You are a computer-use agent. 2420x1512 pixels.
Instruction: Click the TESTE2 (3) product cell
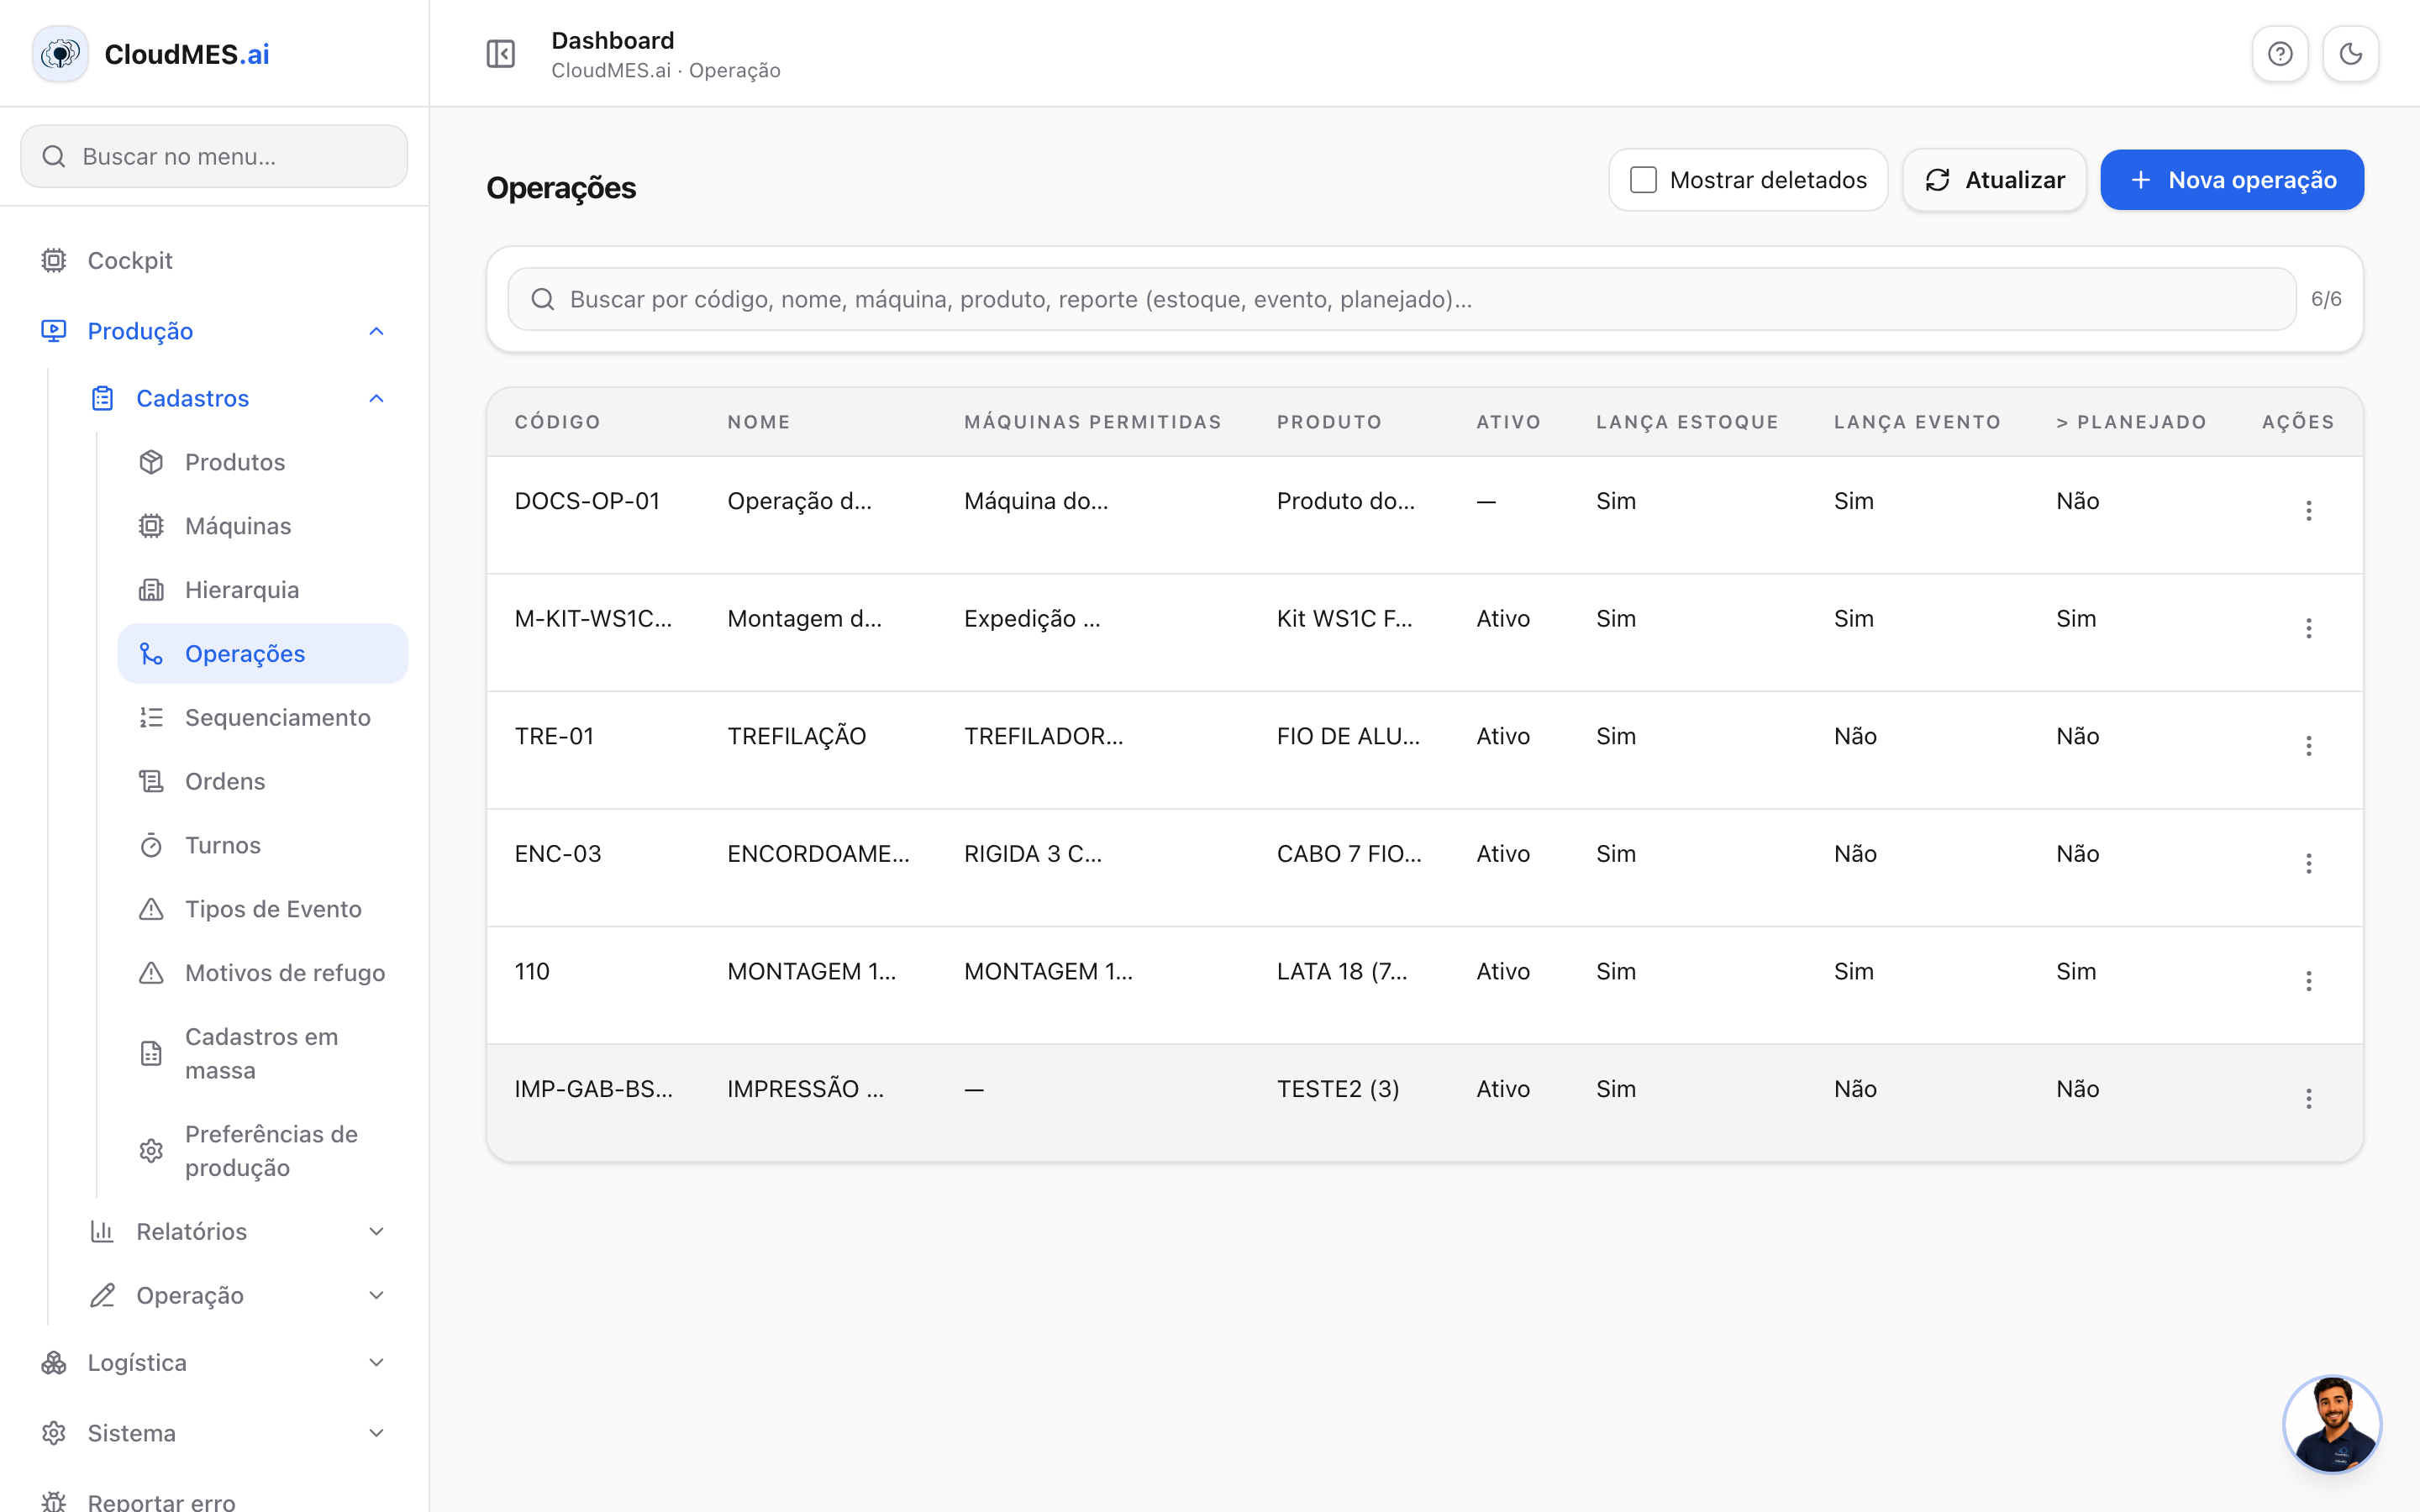click(x=1338, y=1089)
